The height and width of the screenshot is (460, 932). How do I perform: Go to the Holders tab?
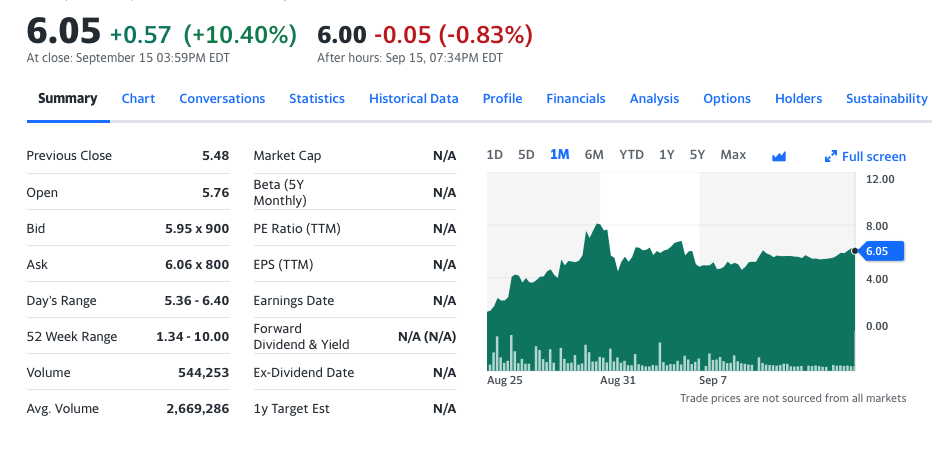tap(798, 99)
